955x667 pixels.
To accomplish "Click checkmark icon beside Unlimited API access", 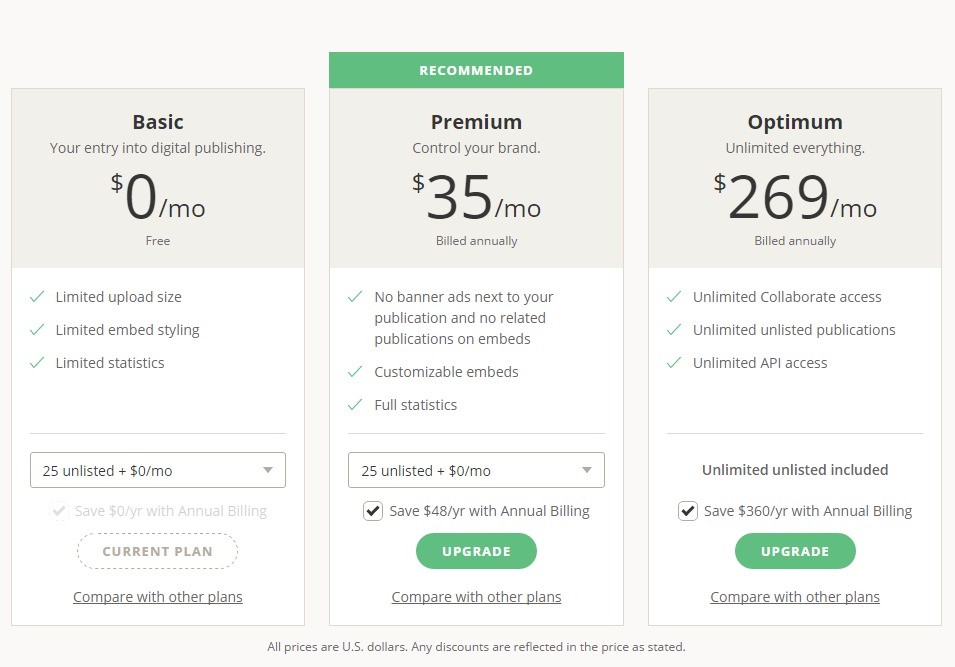I will [674, 363].
